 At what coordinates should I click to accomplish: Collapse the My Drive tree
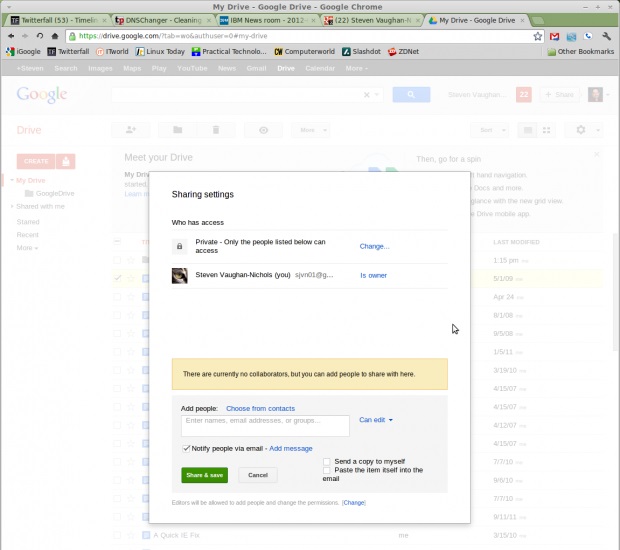pyautogui.click(x=12, y=180)
